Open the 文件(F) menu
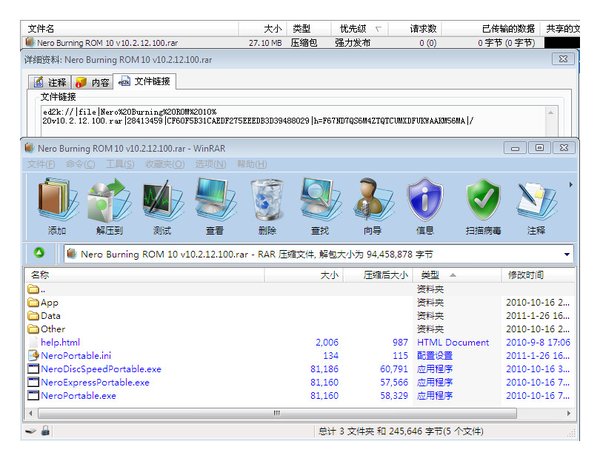600x461 pixels. coord(41,164)
